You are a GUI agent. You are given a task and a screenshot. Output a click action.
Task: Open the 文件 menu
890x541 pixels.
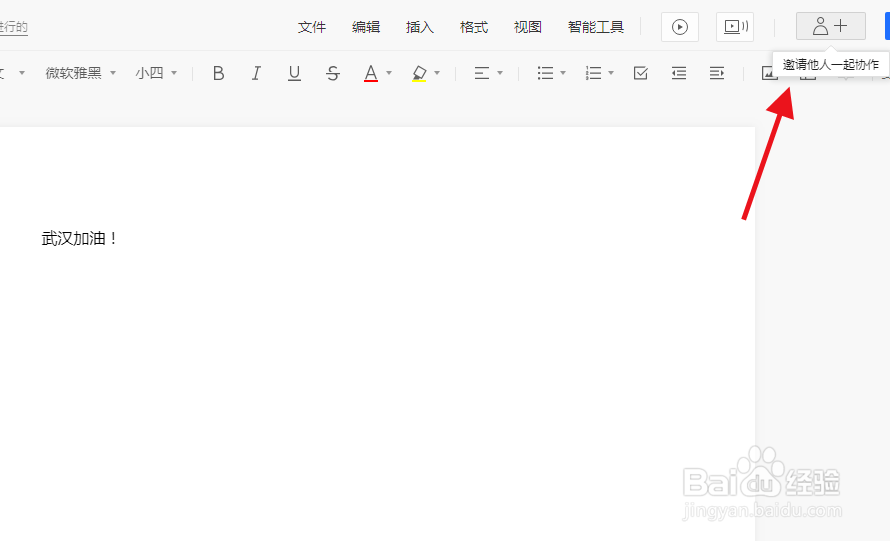tap(312, 27)
